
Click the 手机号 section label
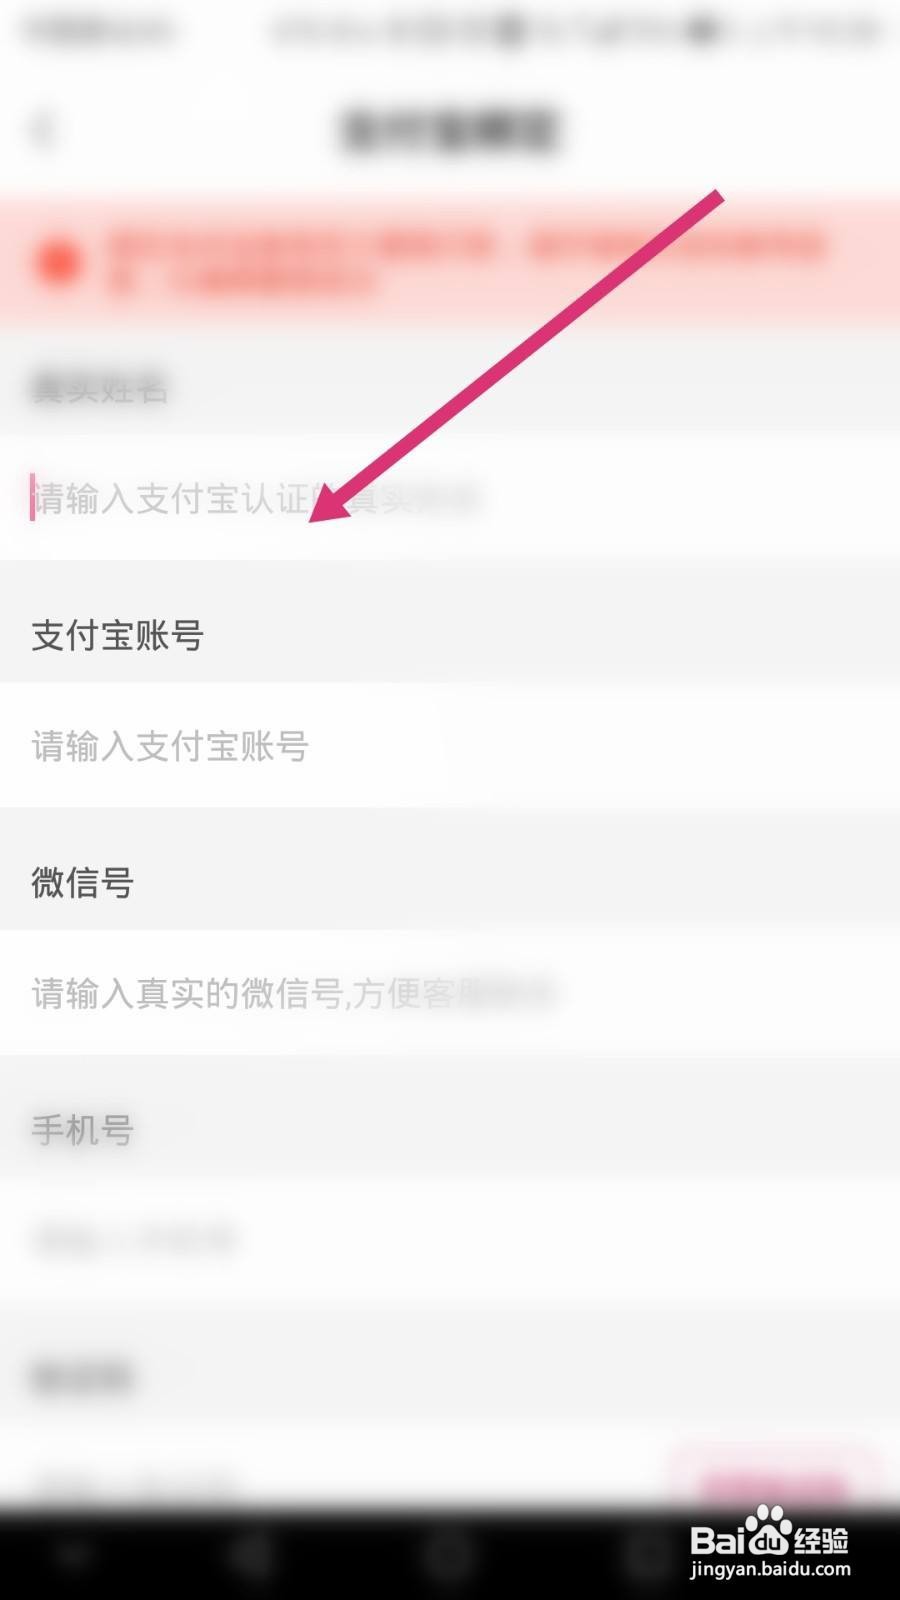pyautogui.click(x=82, y=1130)
